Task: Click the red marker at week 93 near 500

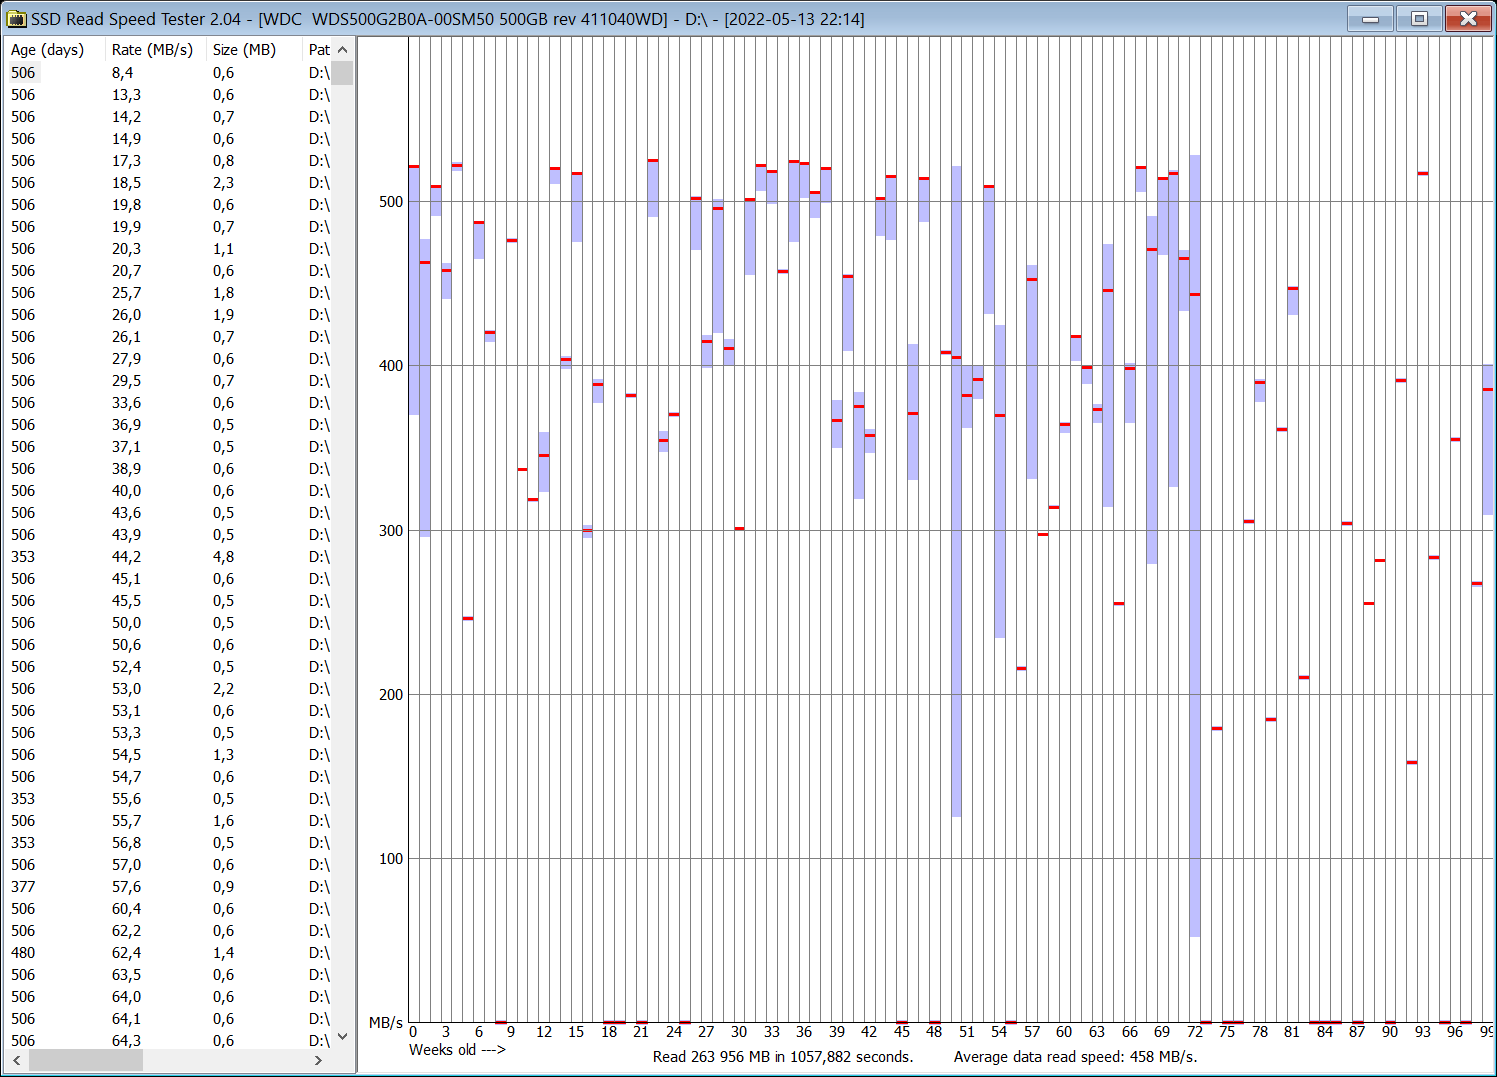Action: [x=1422, y=174]
